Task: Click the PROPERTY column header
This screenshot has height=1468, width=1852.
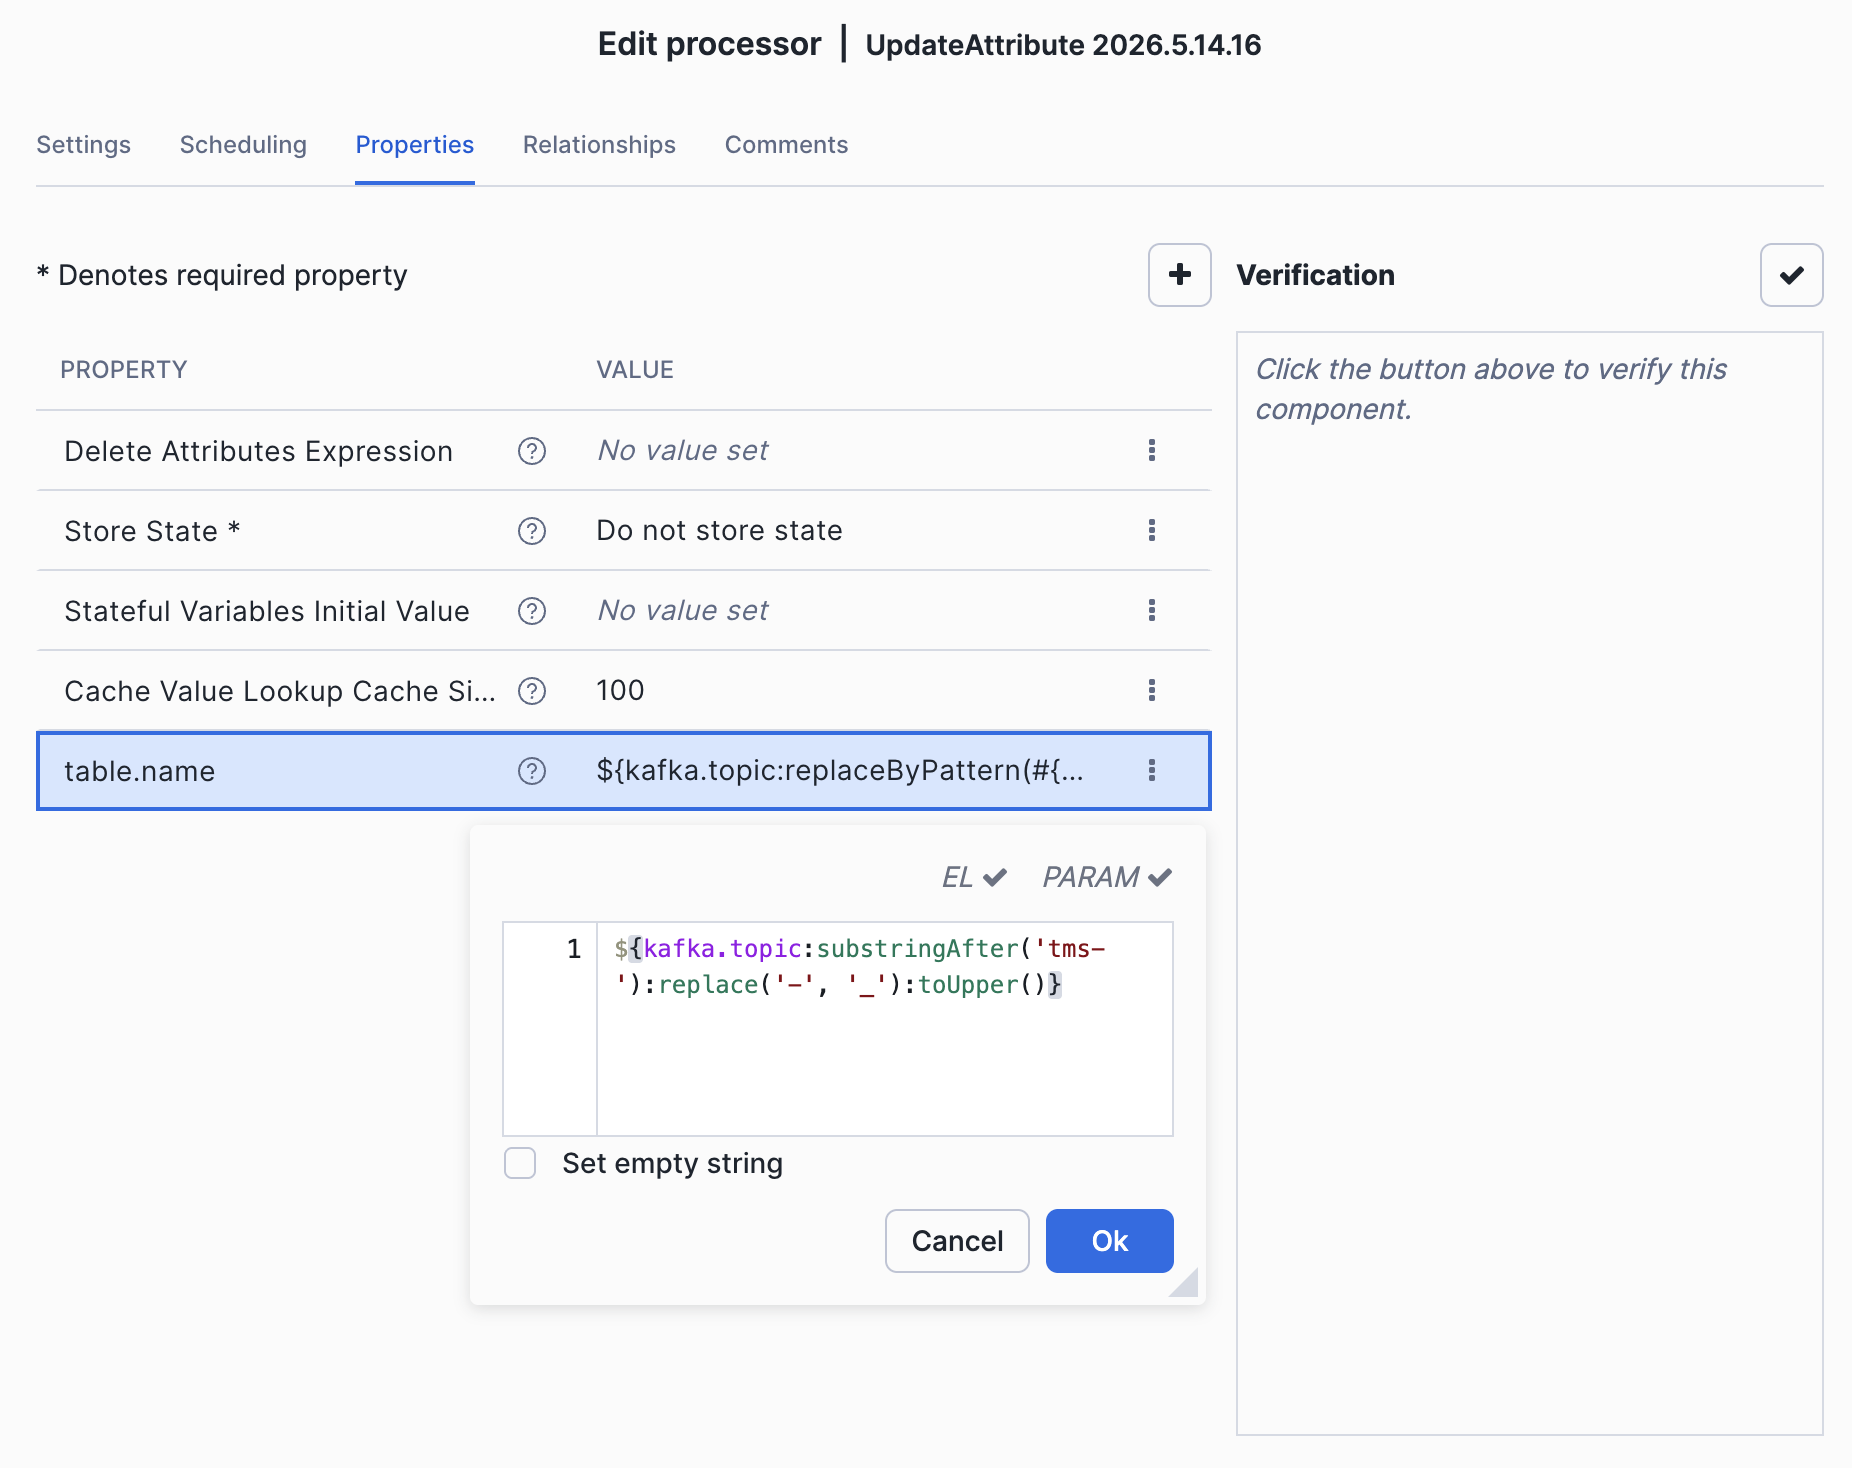Action: 124,370
